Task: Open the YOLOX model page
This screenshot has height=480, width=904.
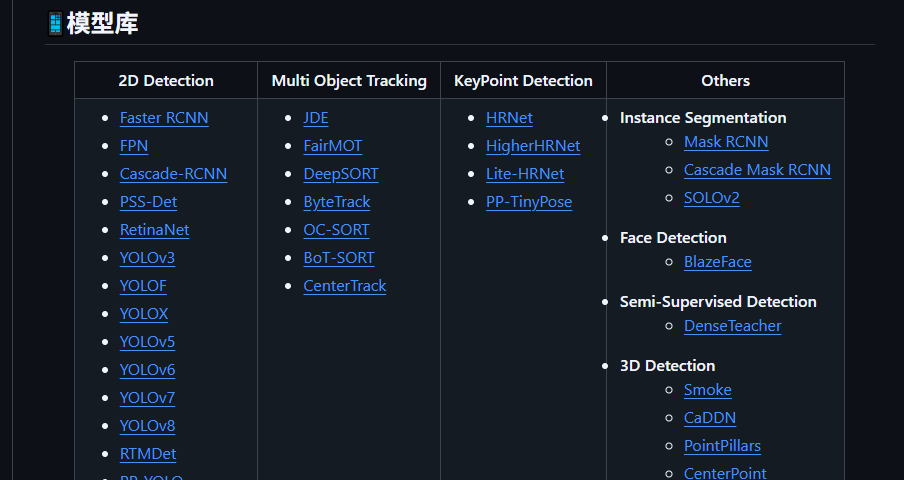Action: click(x=144, y=314)
